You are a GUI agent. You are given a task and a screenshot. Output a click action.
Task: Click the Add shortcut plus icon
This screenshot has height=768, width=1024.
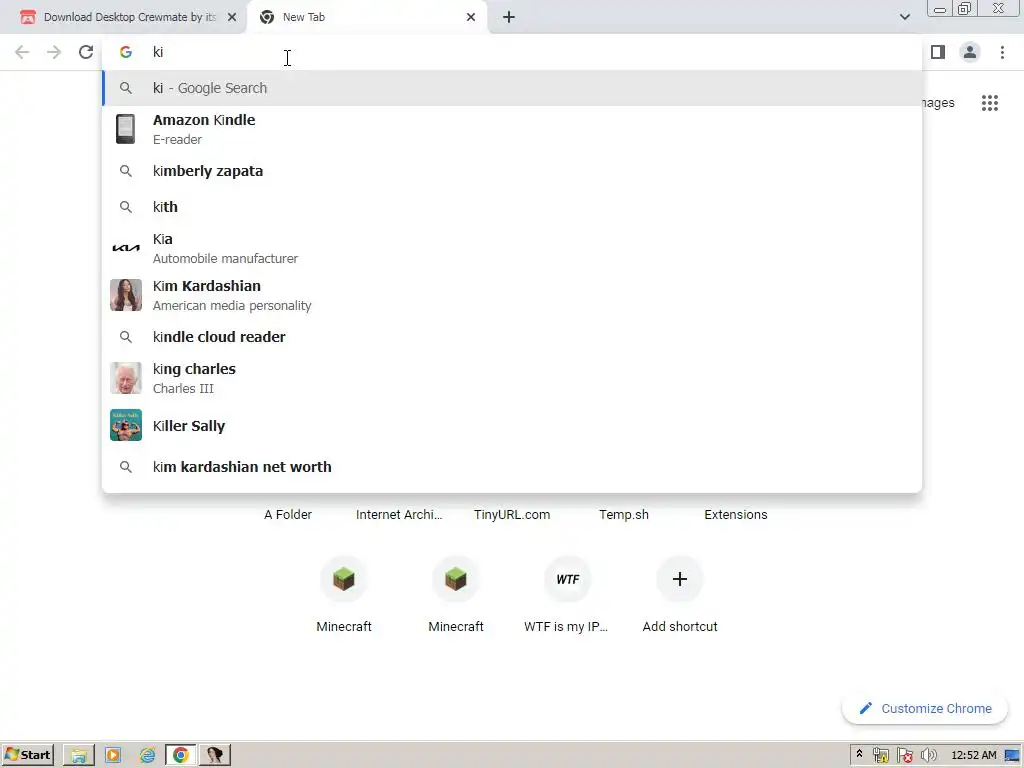(x=679, y=579)
